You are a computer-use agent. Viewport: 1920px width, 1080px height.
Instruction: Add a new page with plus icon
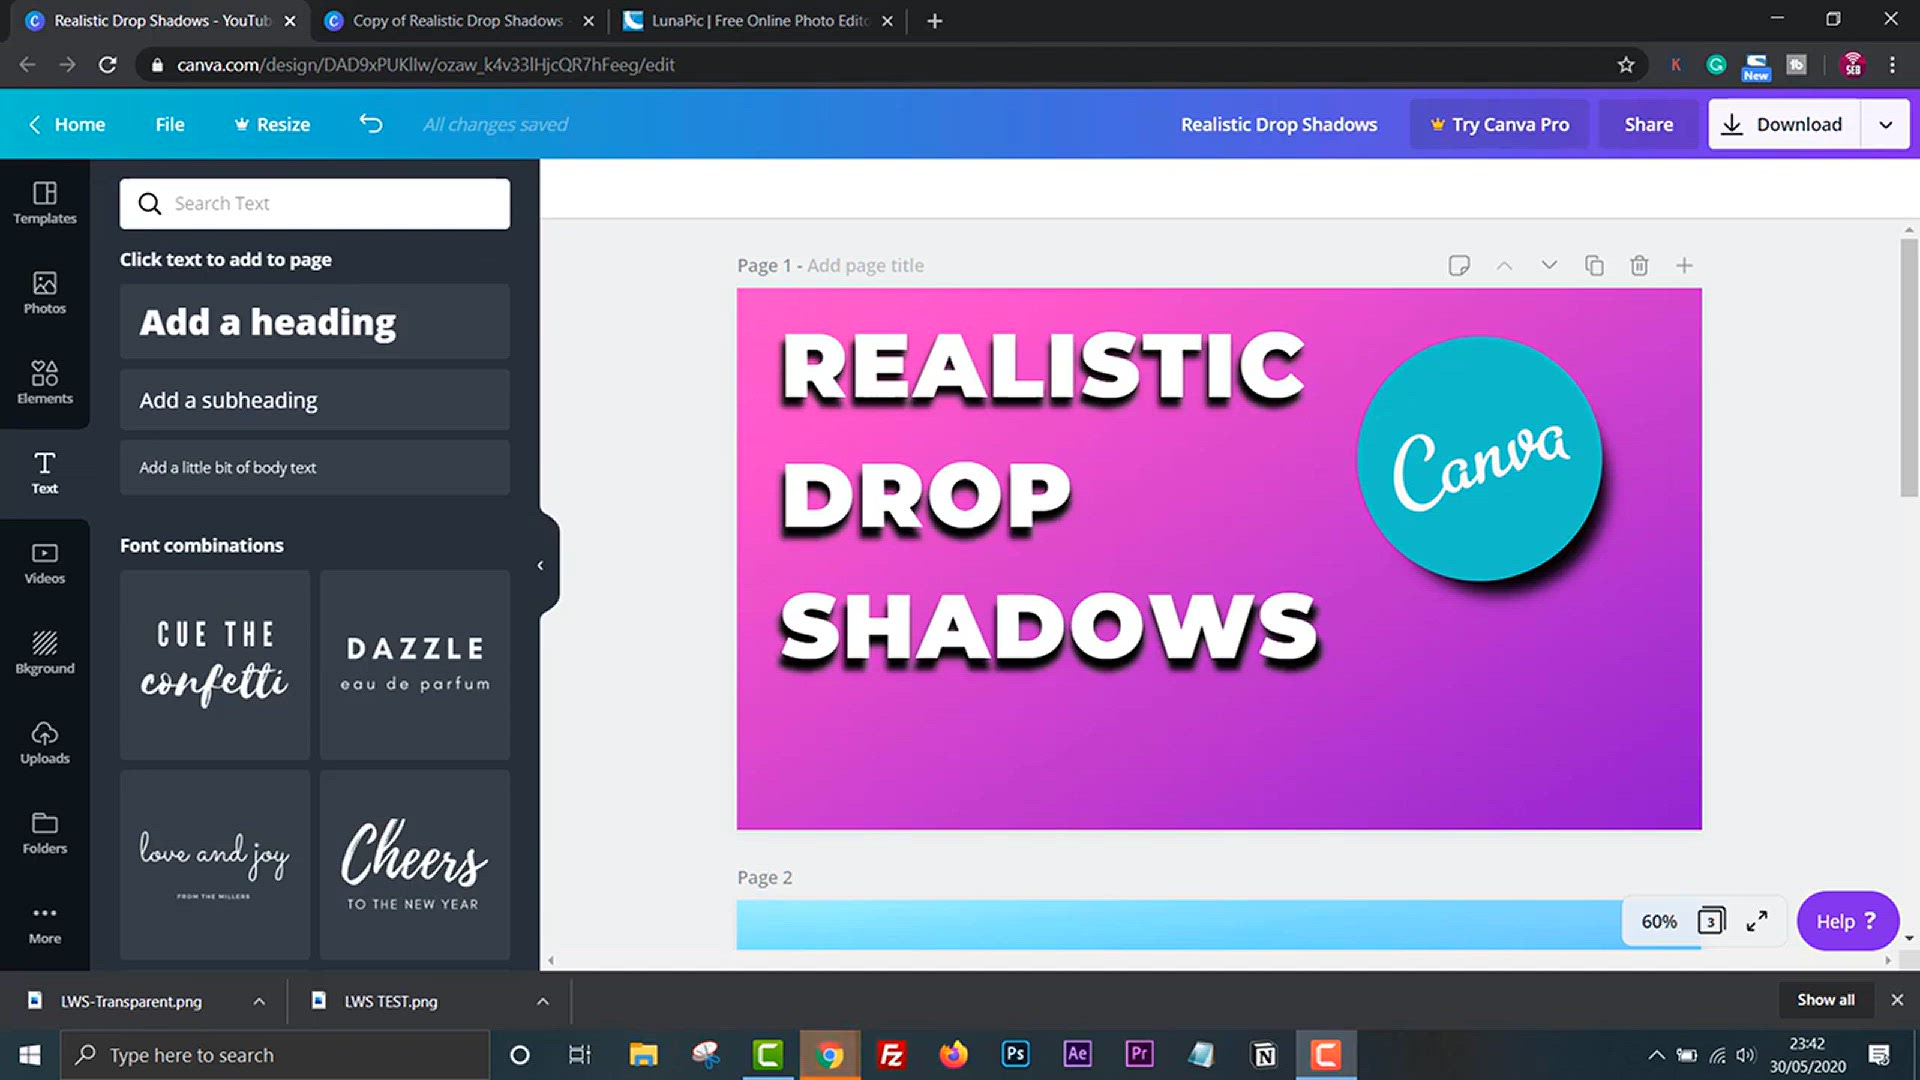[x=1684, y=265]
